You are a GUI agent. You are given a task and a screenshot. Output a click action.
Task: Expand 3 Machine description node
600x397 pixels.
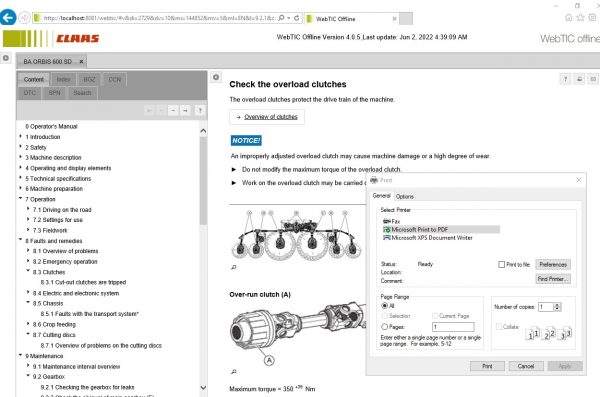point(21,157)
